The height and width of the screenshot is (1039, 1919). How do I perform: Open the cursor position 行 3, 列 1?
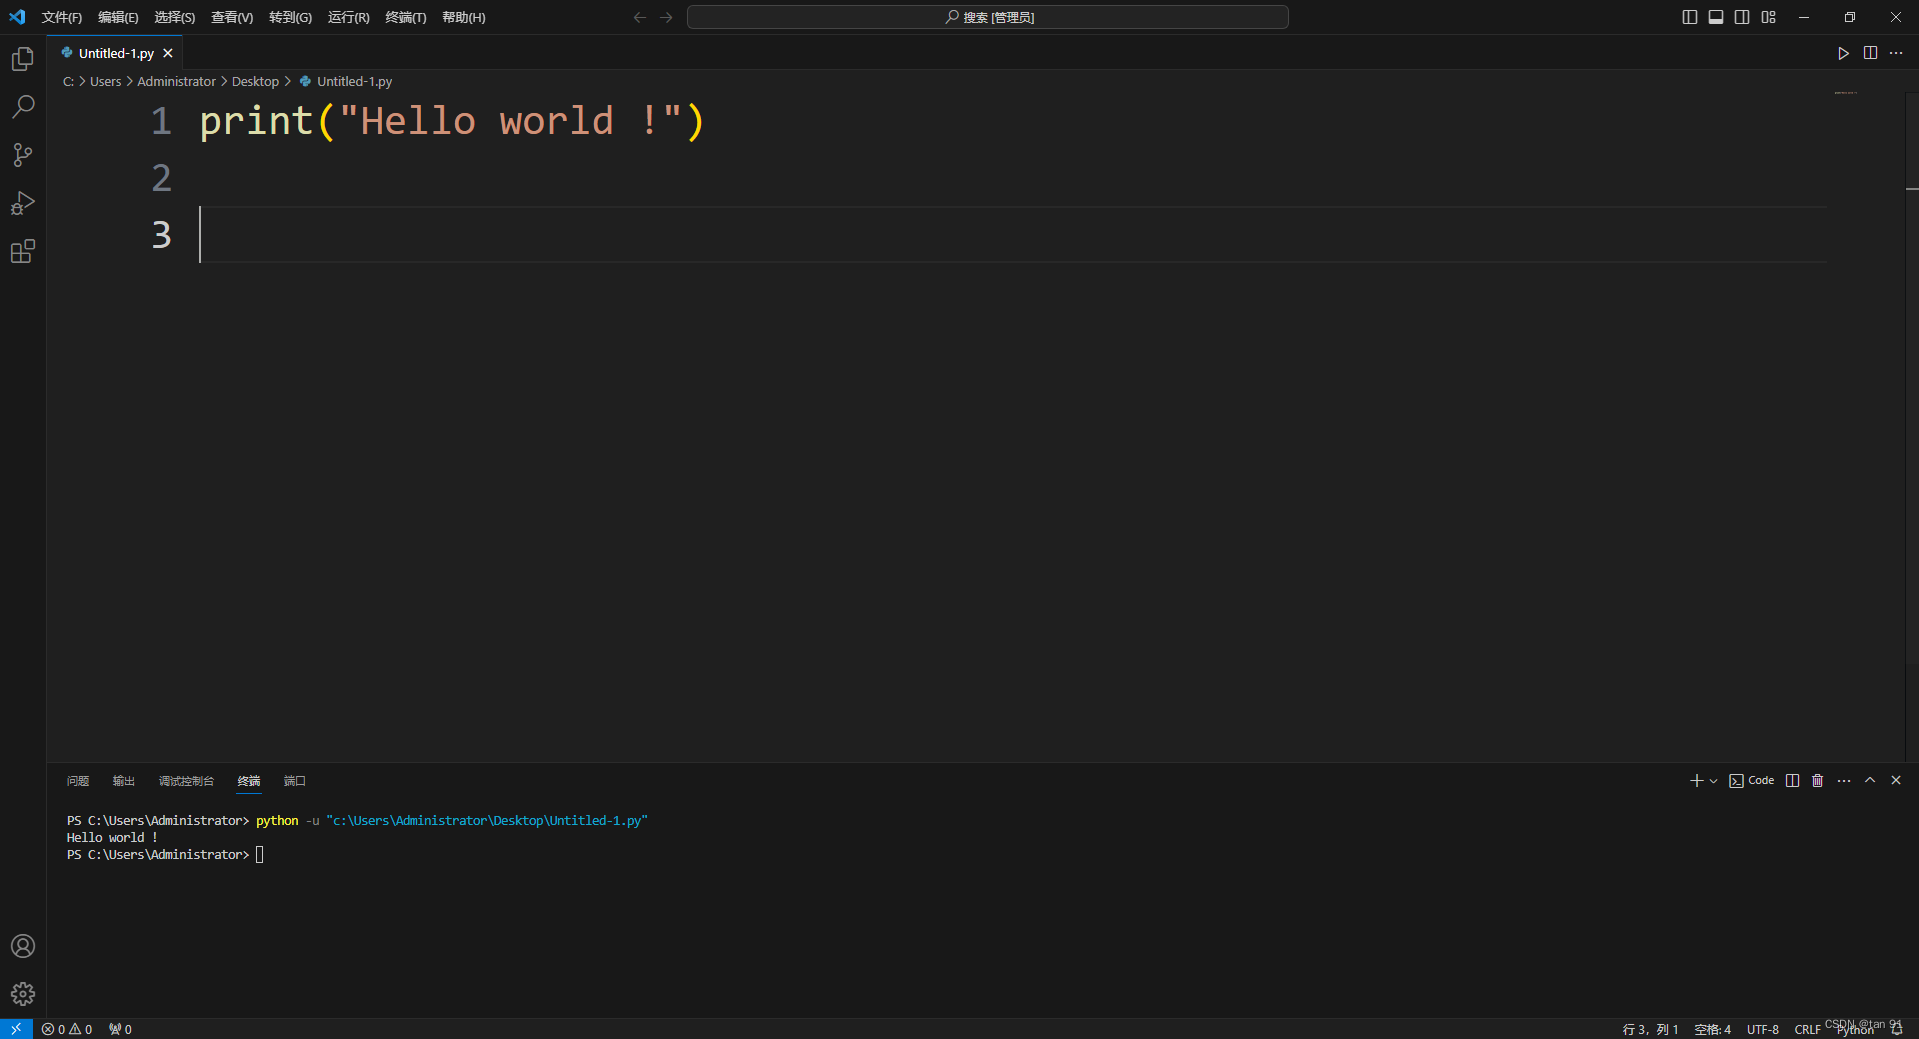point(1650,1030)
